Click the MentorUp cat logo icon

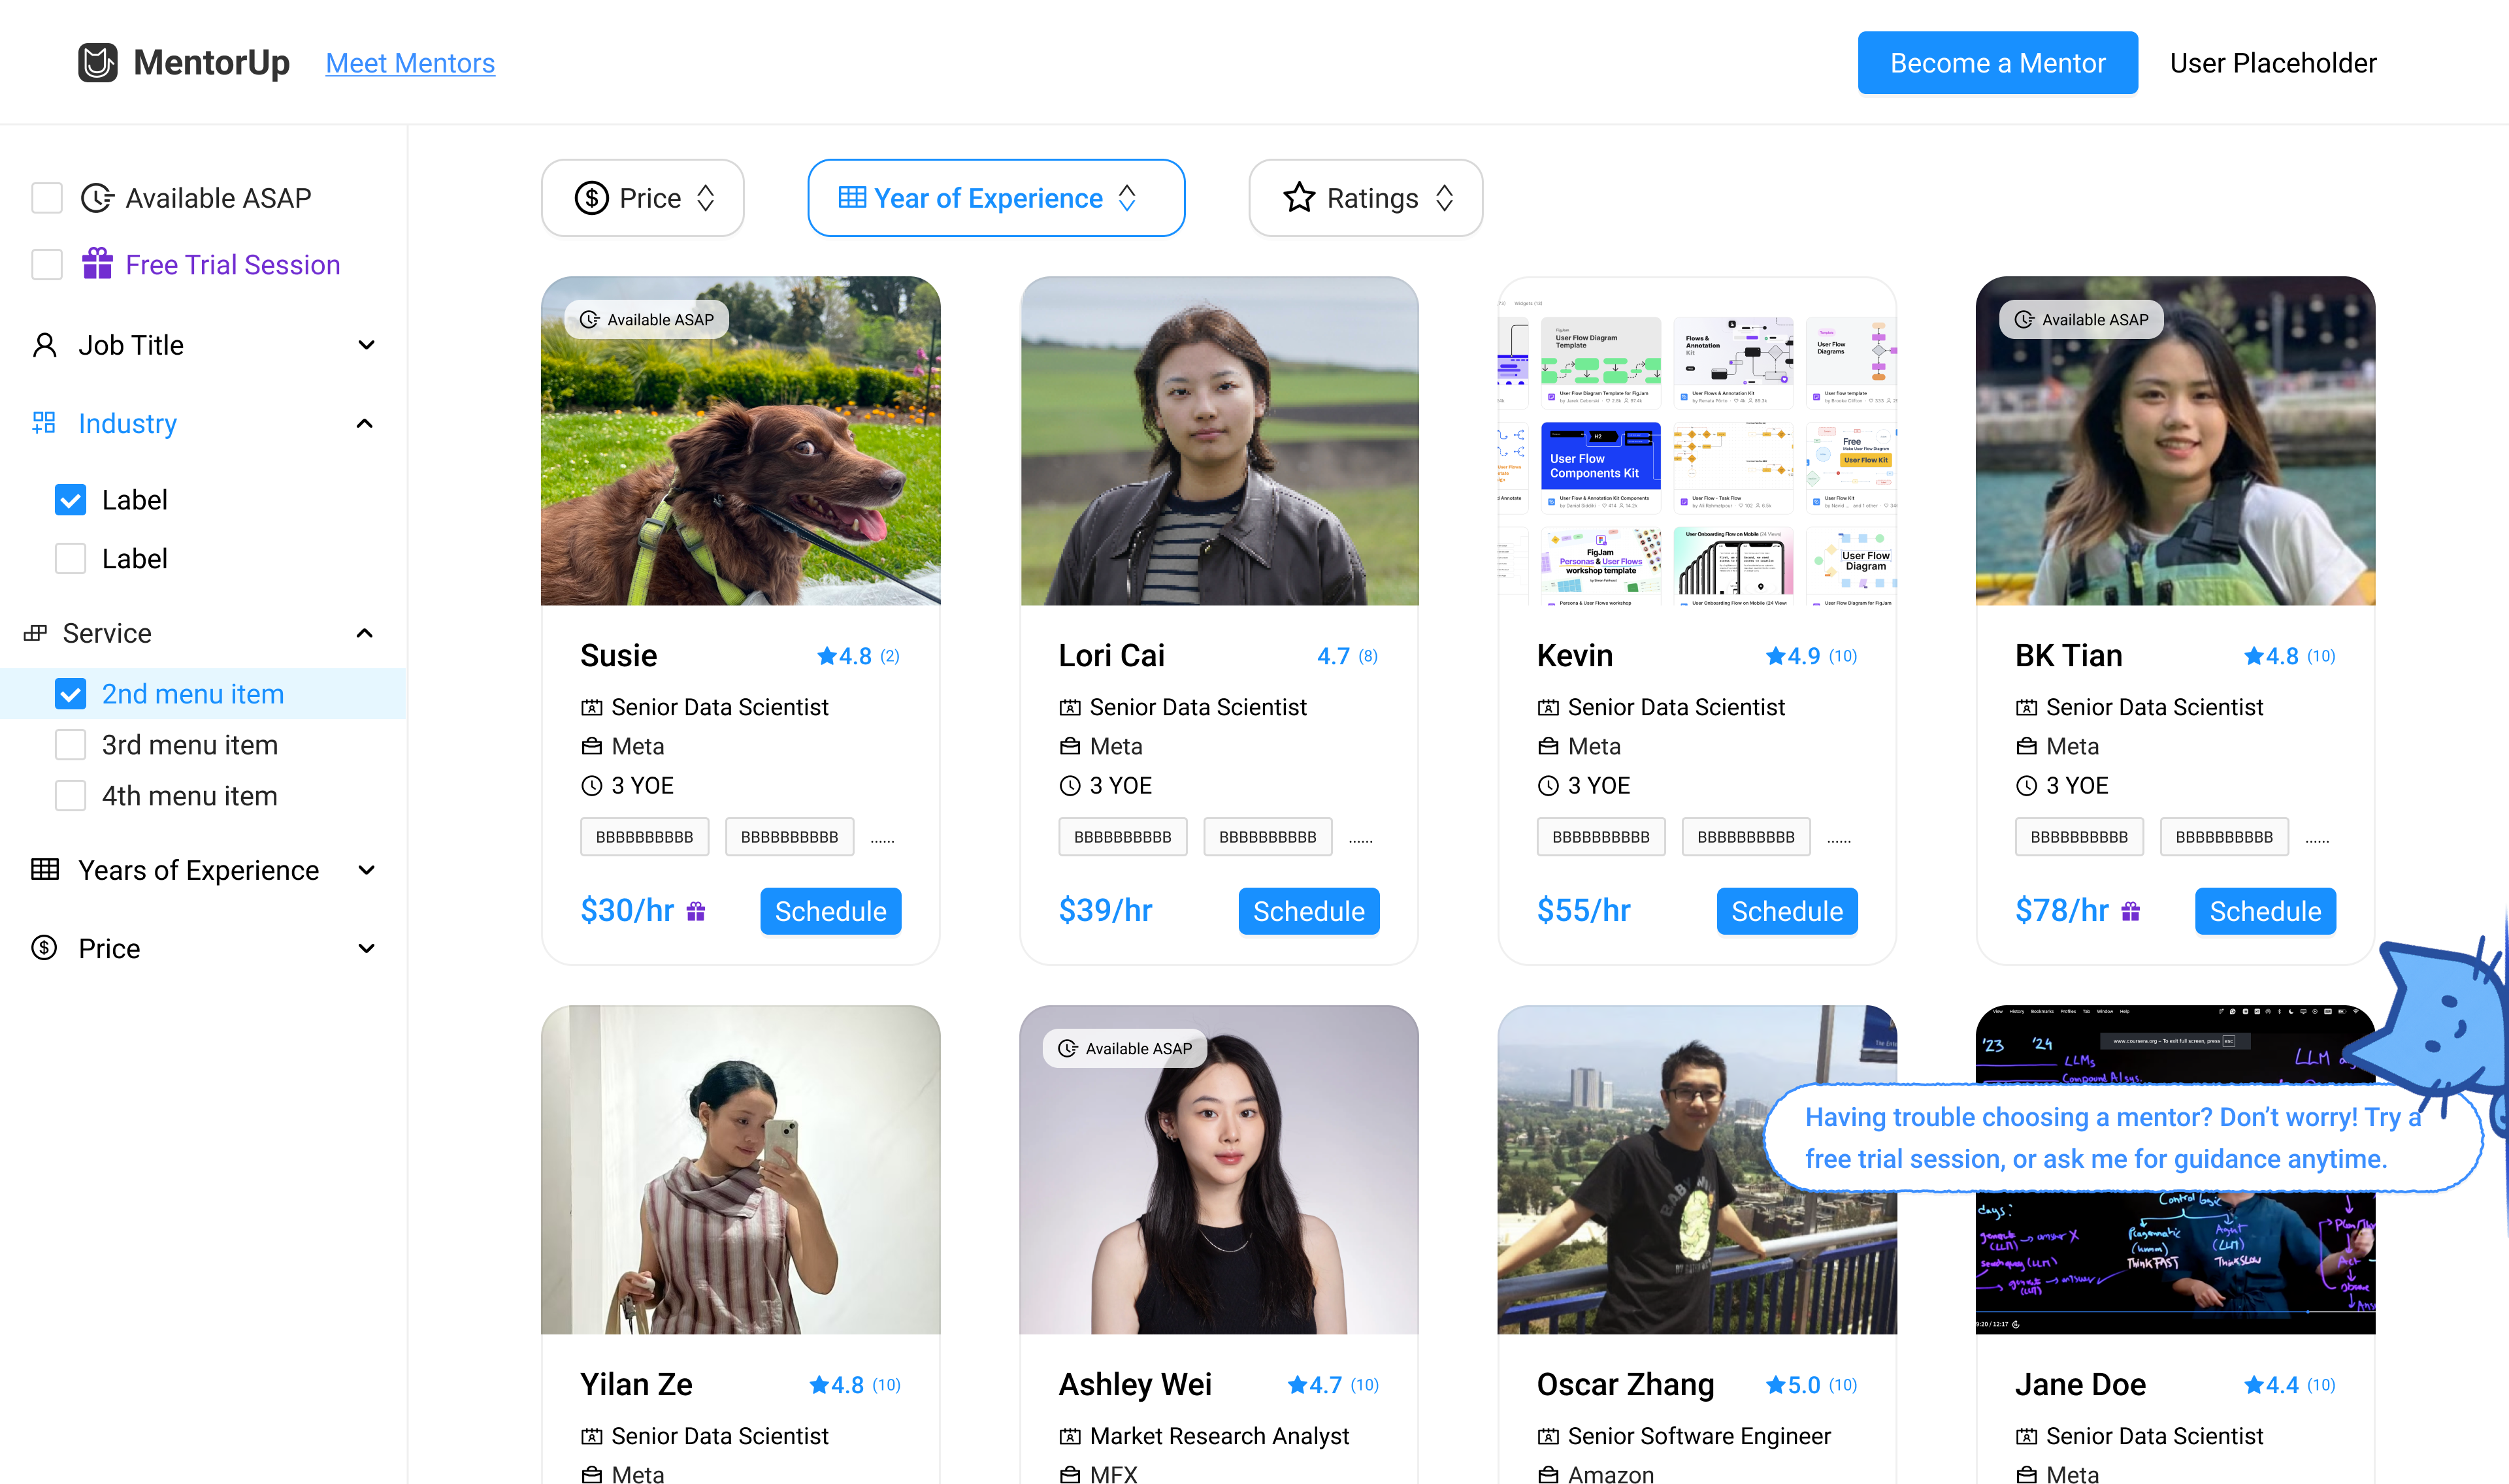pos(98,63)
